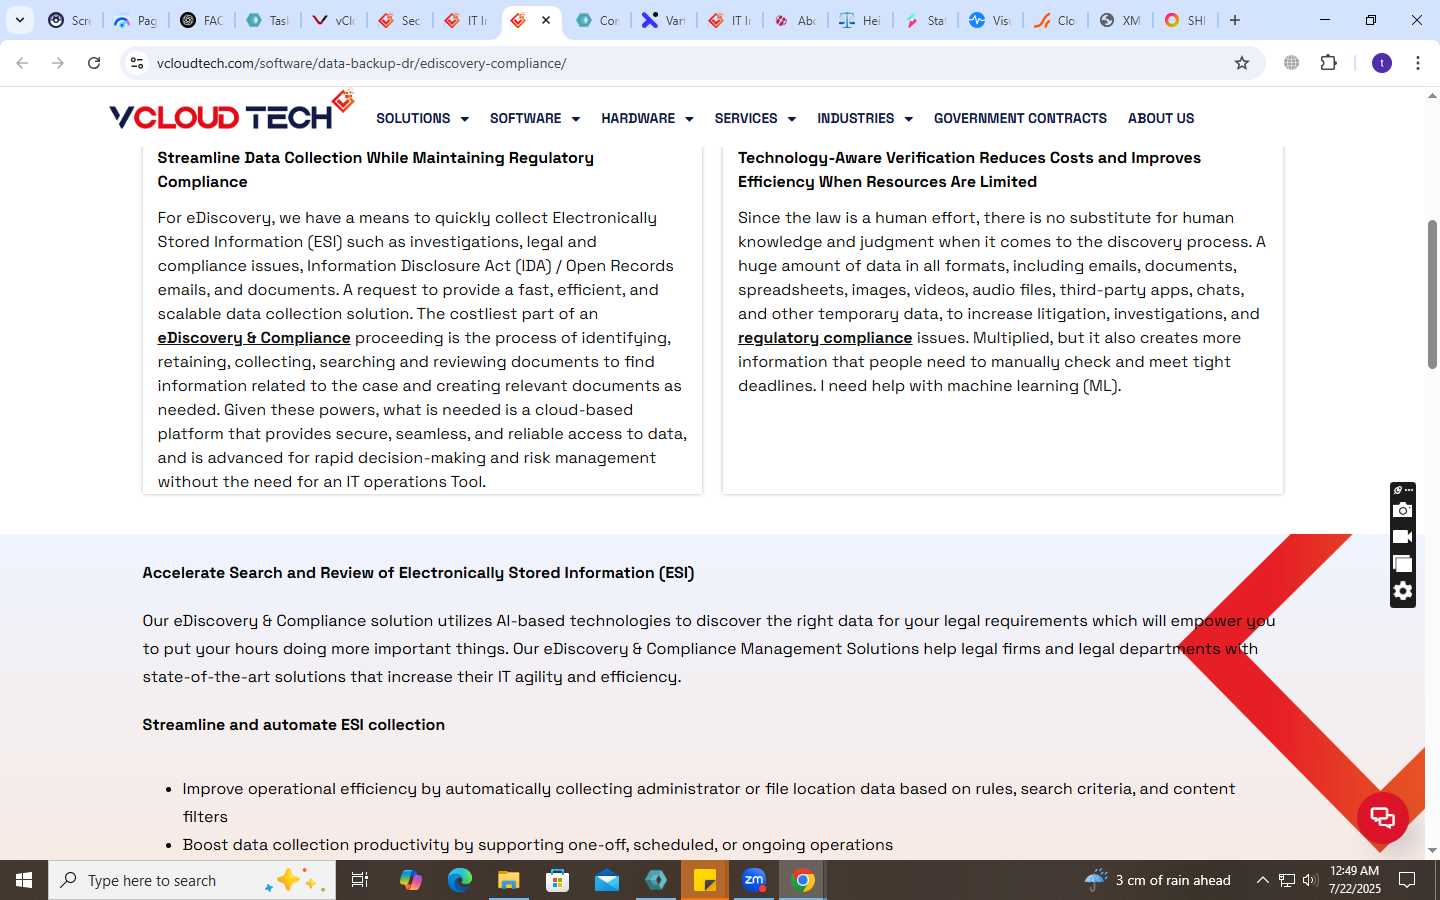Open Sticky Notes from the taskbar
Screen dimensions: 1440x900
coord(705,880)
